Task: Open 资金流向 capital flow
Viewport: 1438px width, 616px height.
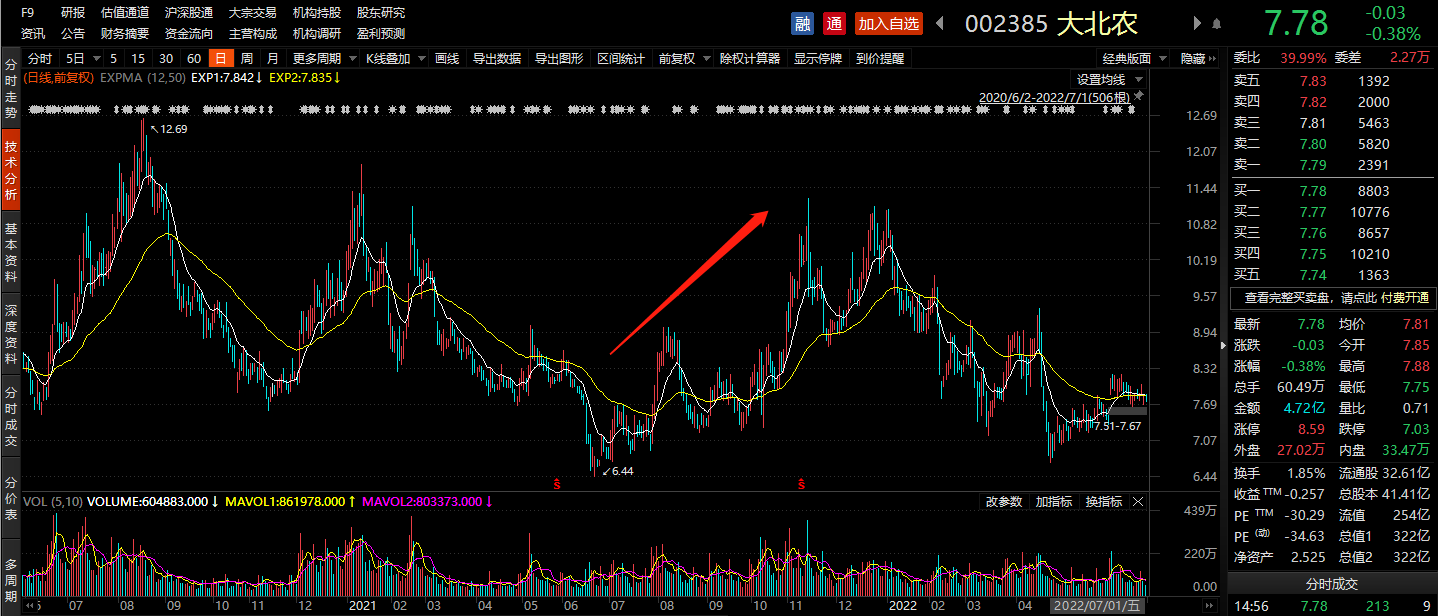Action: pyautogui.click(x=189, y=33)
